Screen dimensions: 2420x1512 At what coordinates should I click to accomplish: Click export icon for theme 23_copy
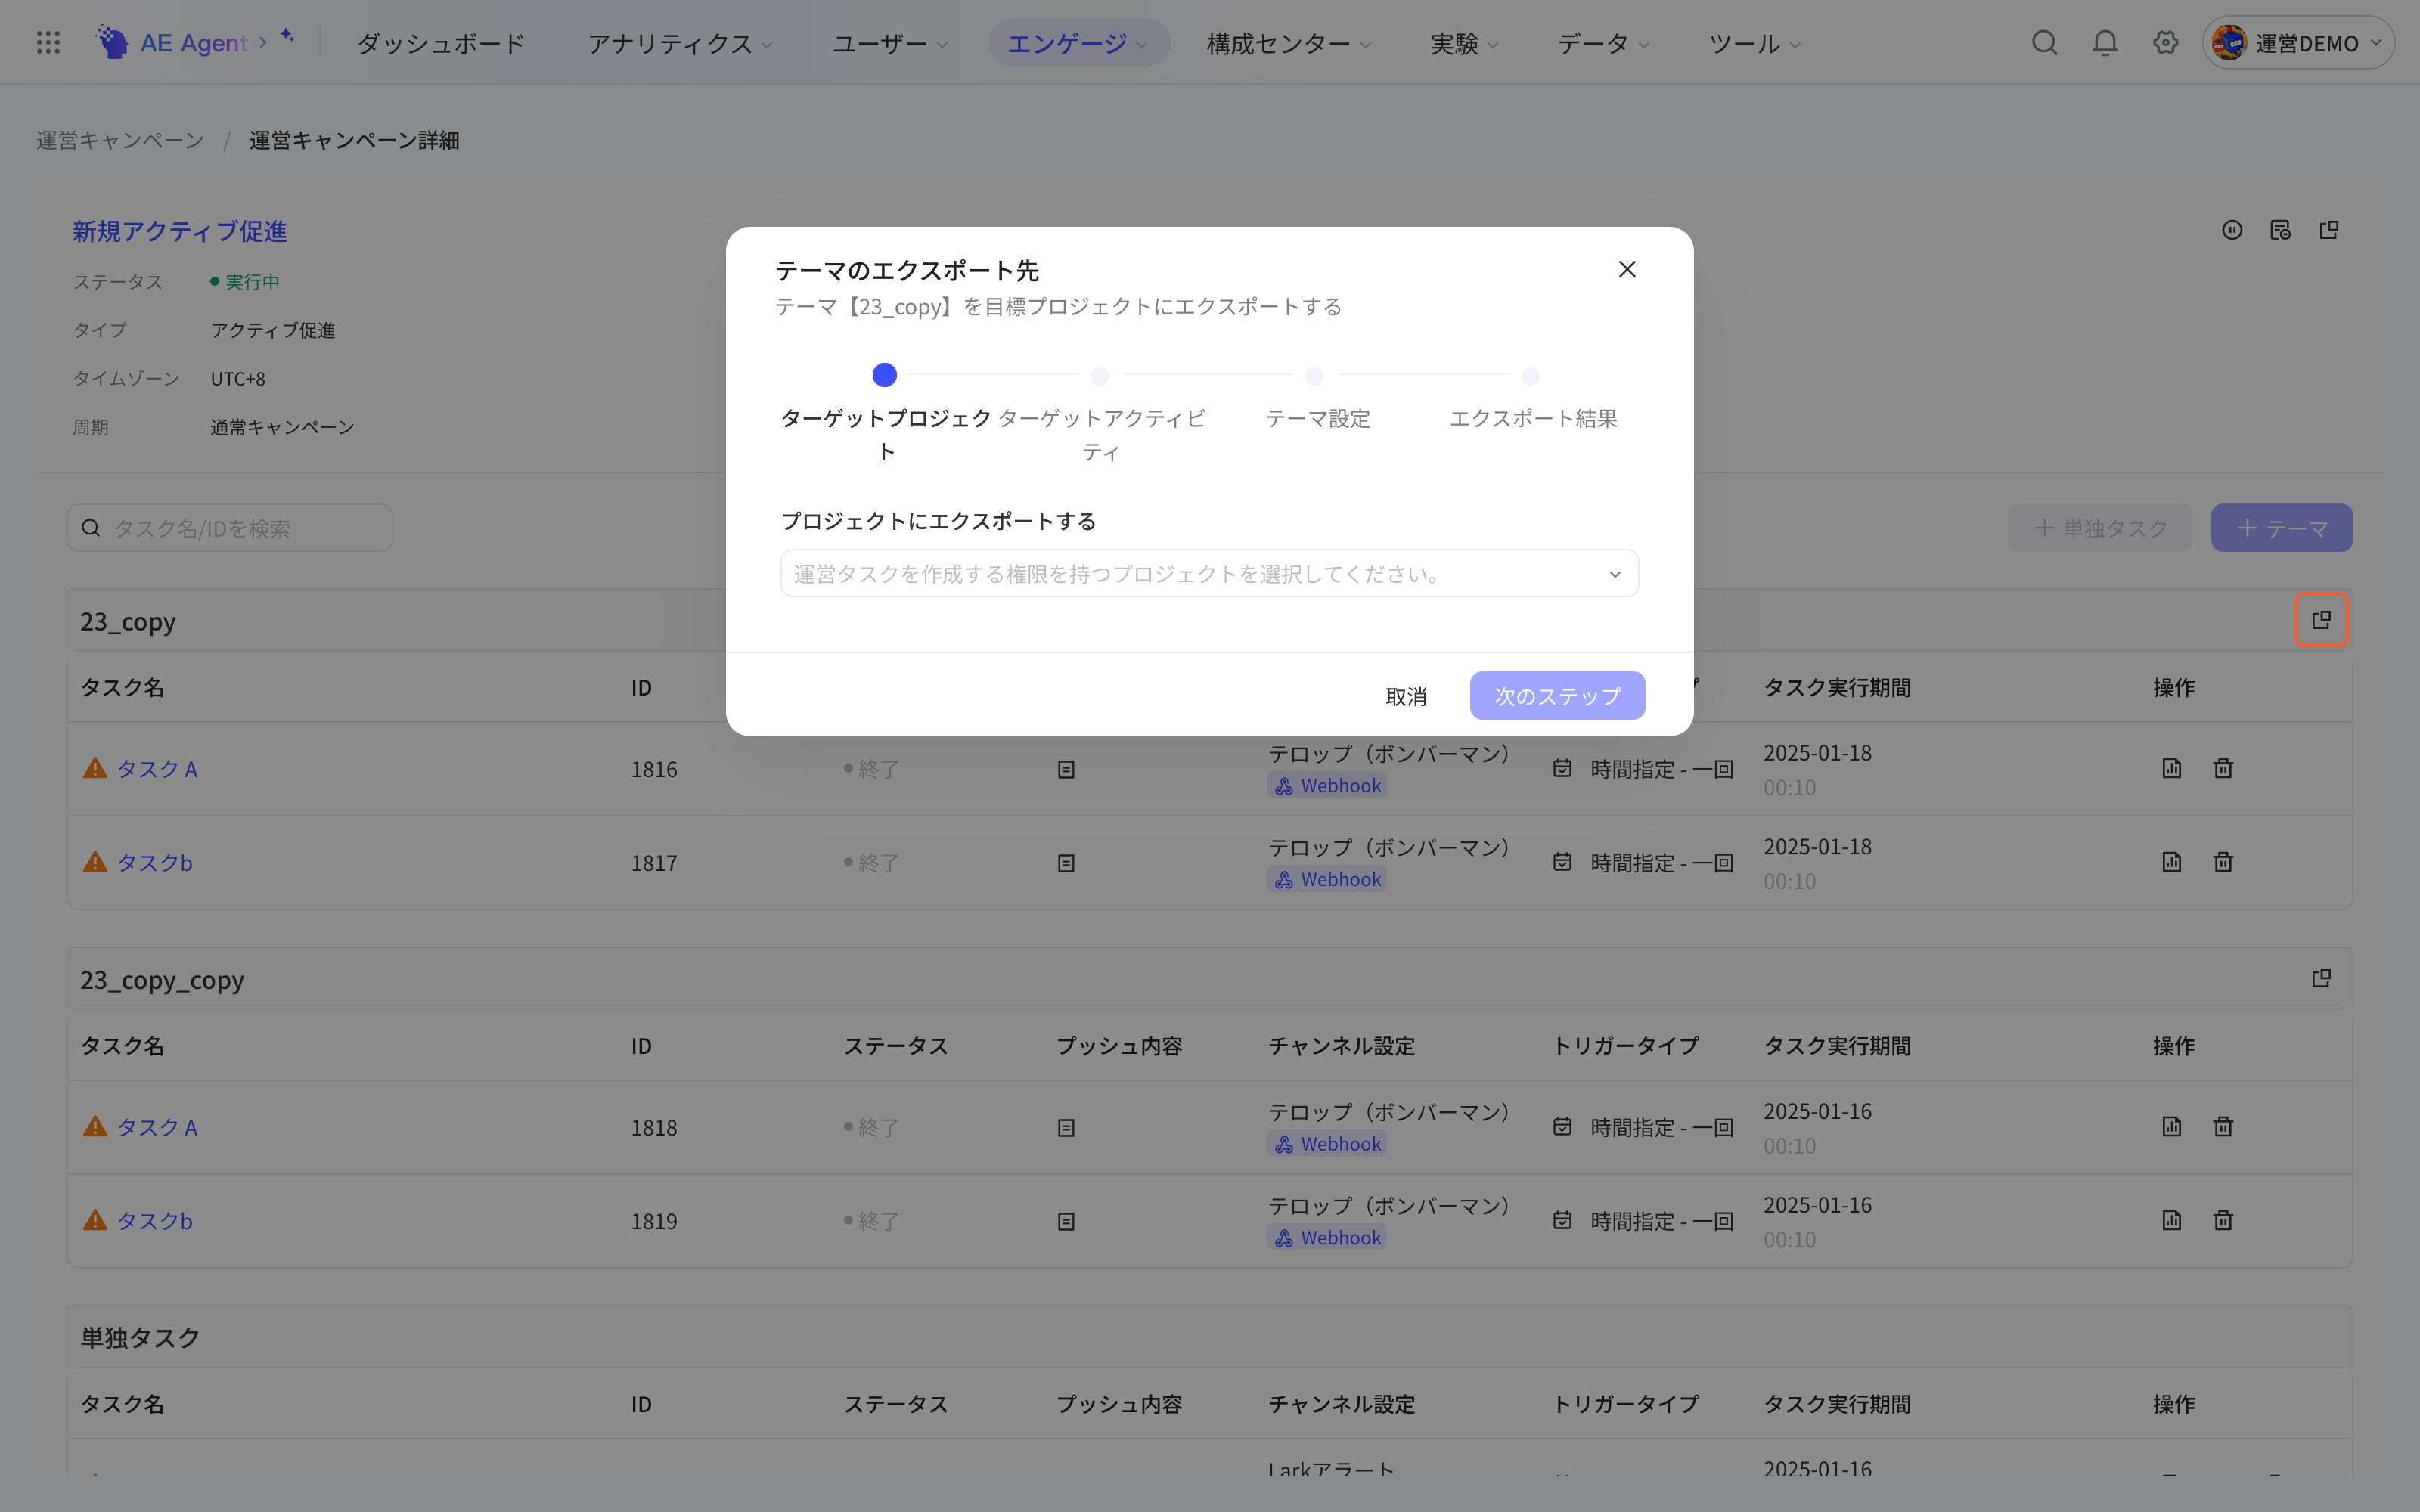pyautogui.click(x=2321, y=620)
